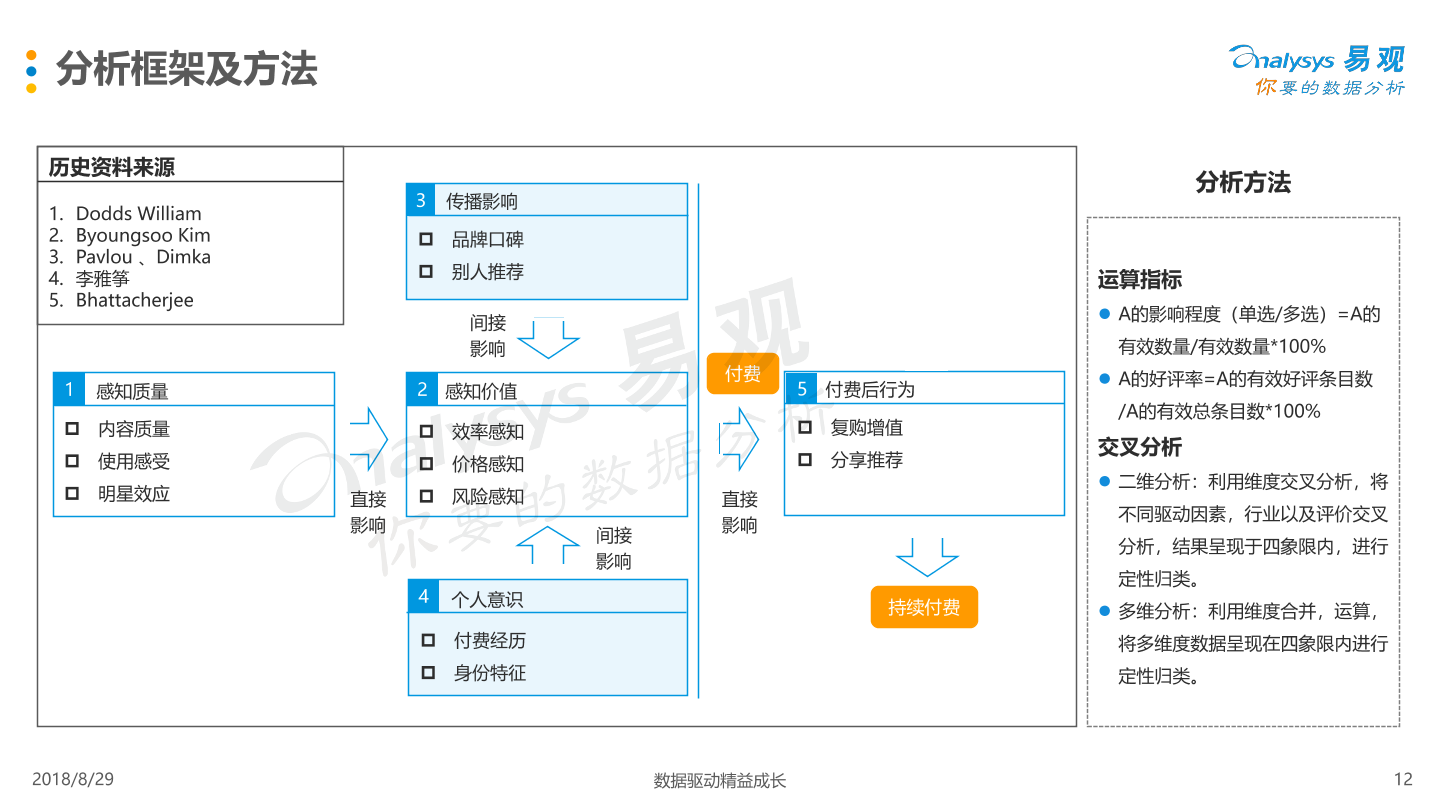Click the Analysys 易观 logo

coord(1317,71)
